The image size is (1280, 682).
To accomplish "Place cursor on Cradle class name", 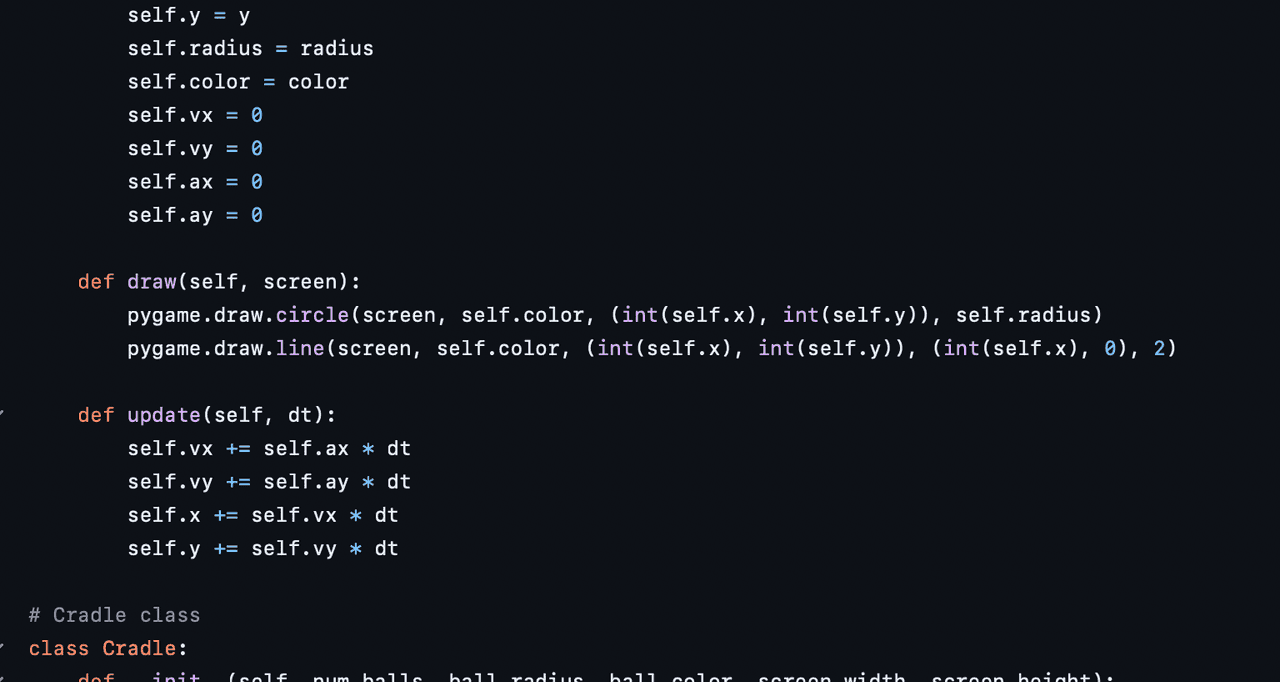I will pos(139,648).
